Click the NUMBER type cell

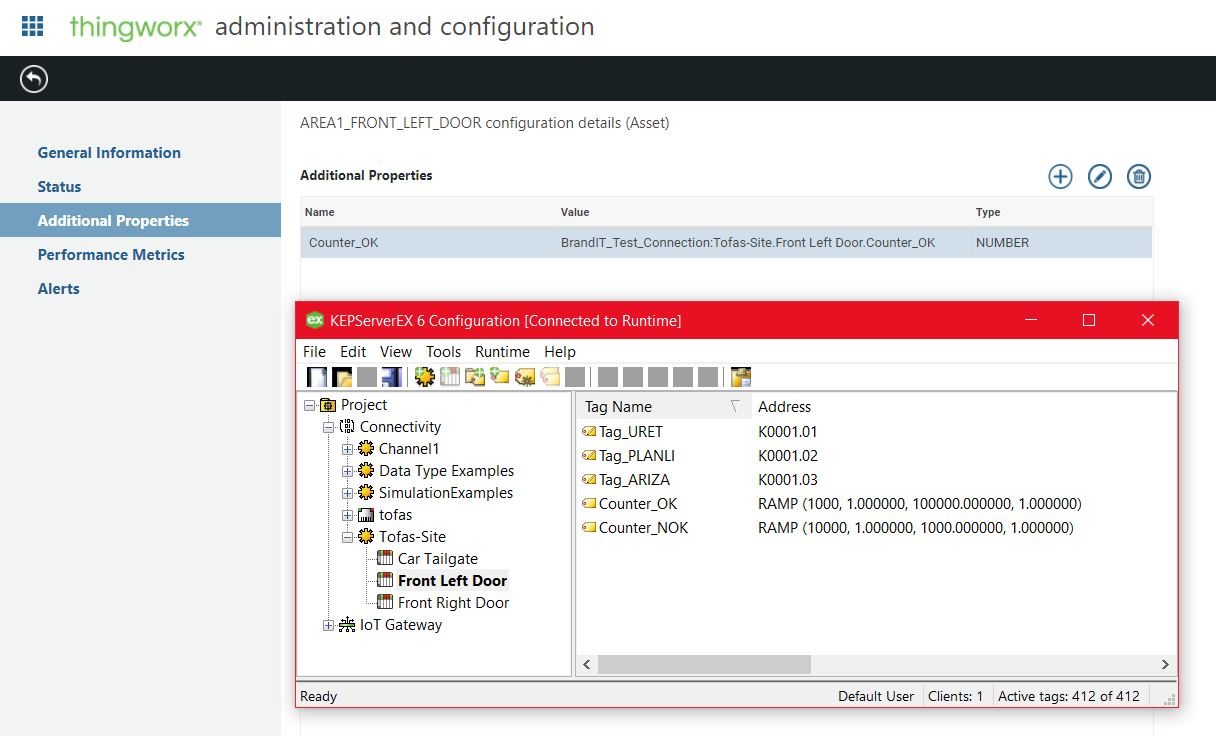coord(1002,243)
